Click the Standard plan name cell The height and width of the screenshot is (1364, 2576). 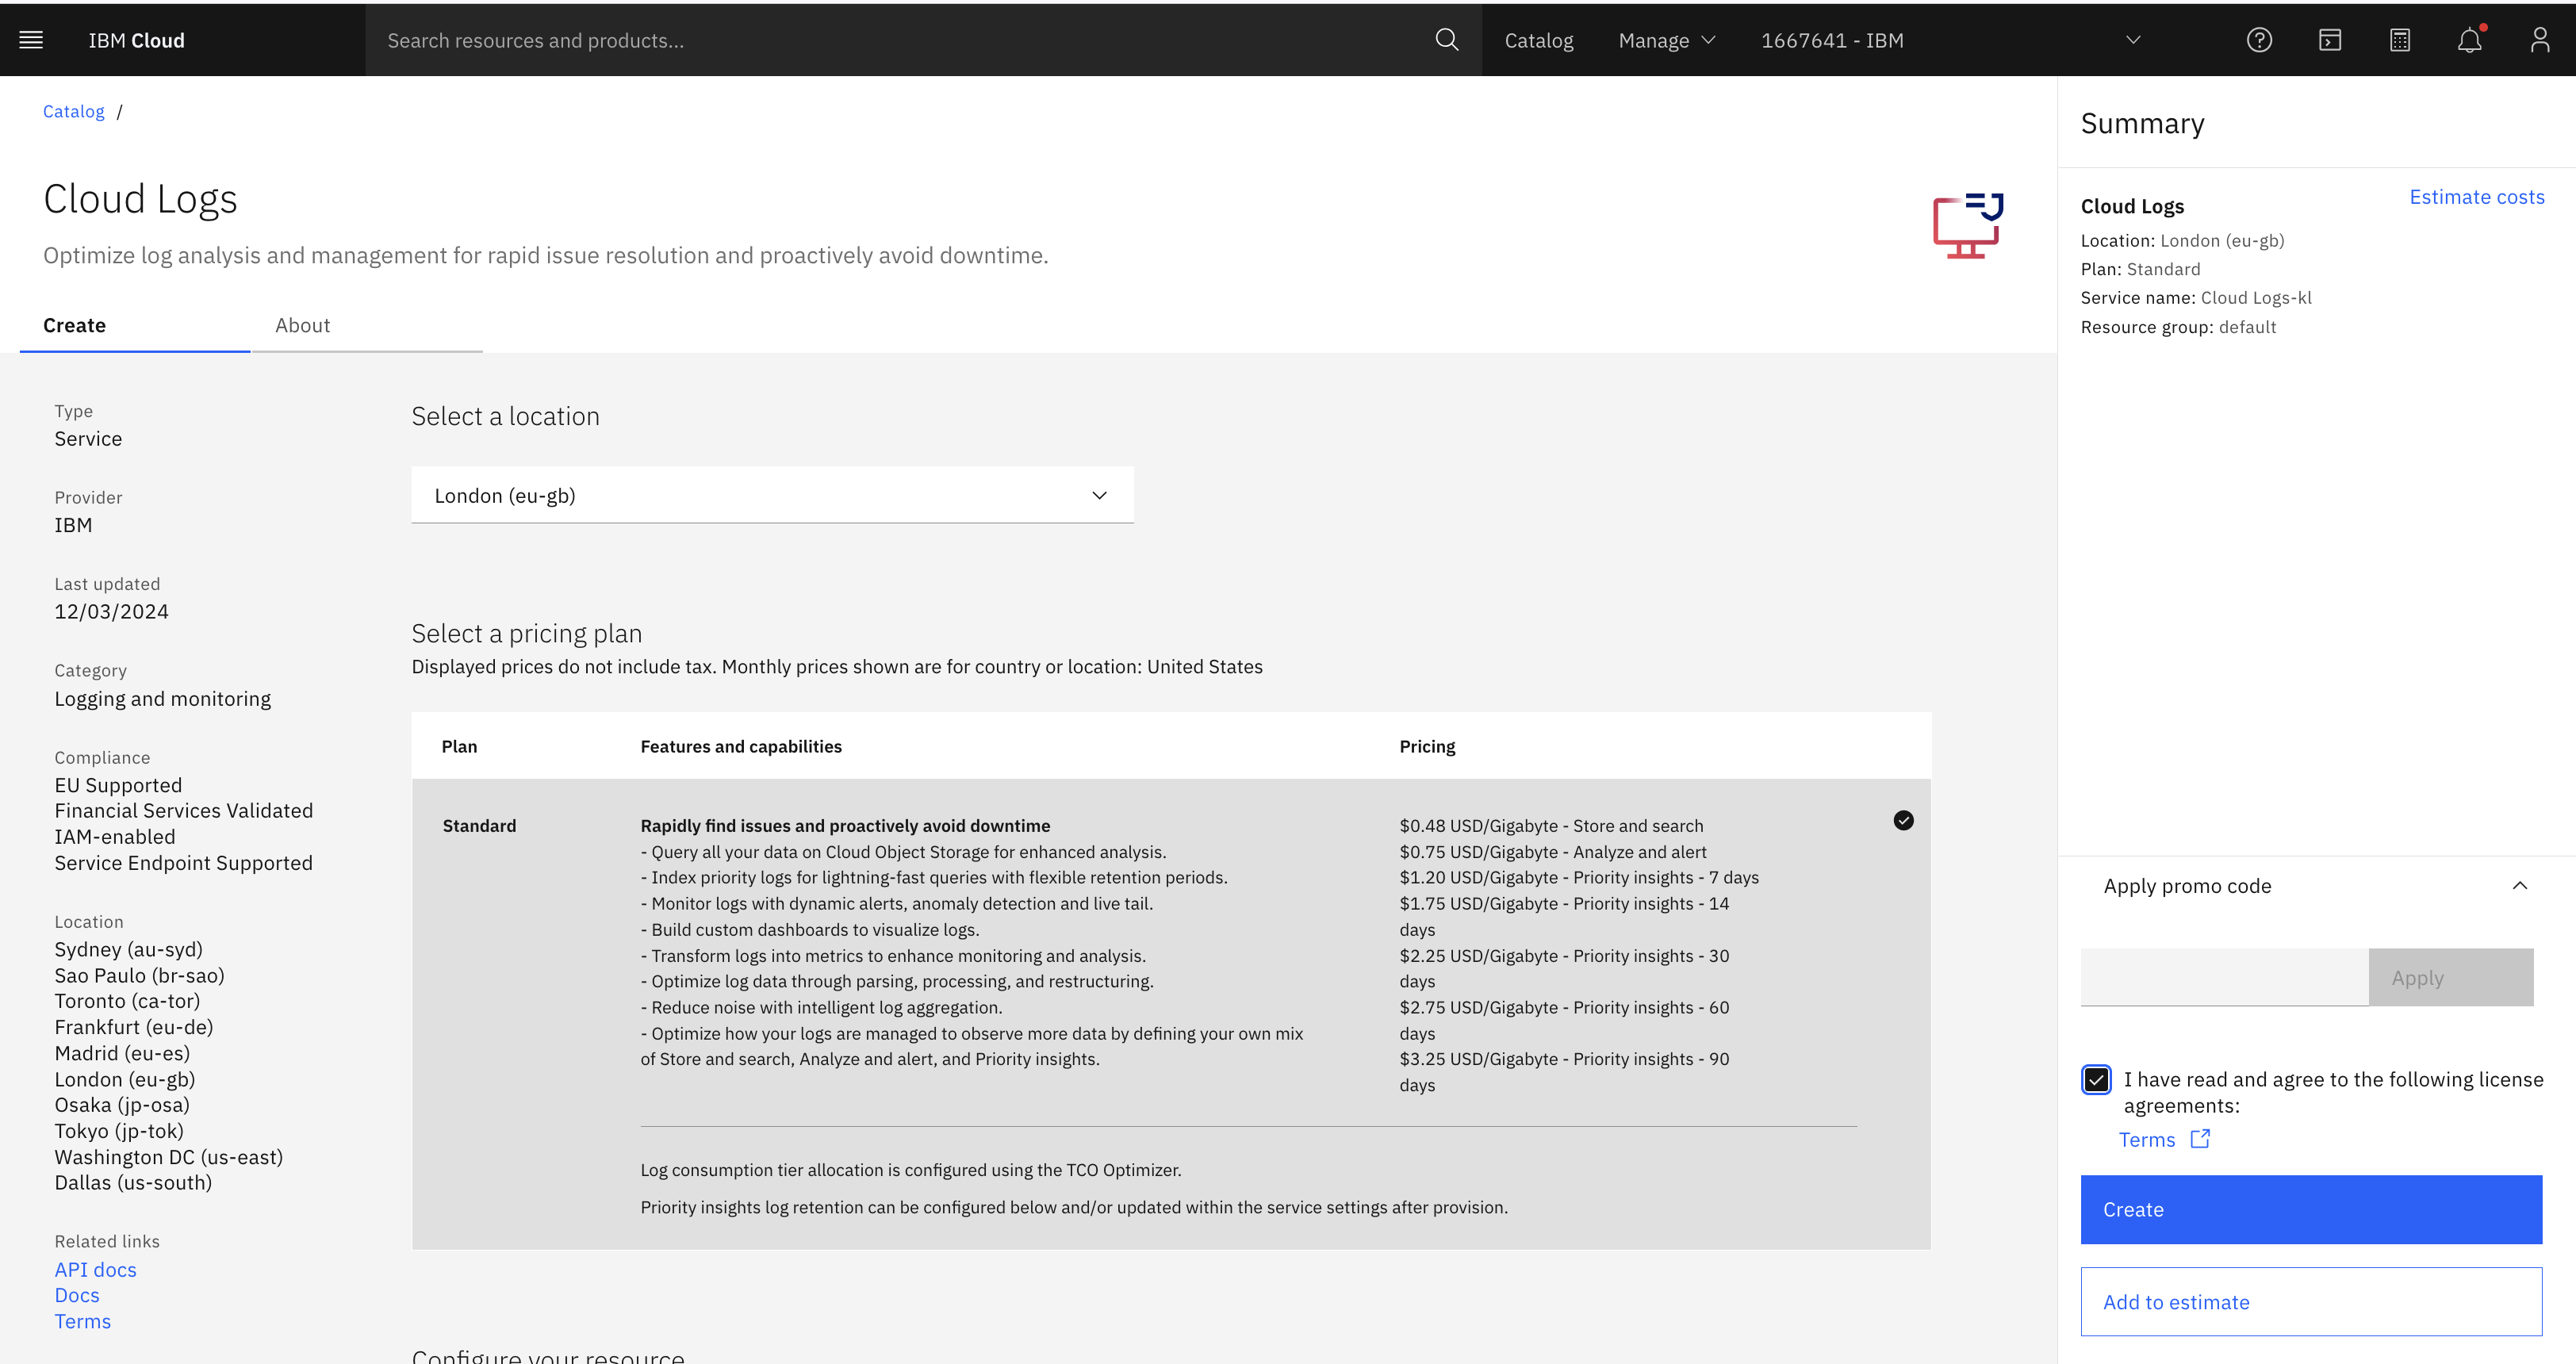[x=479, y=825]
